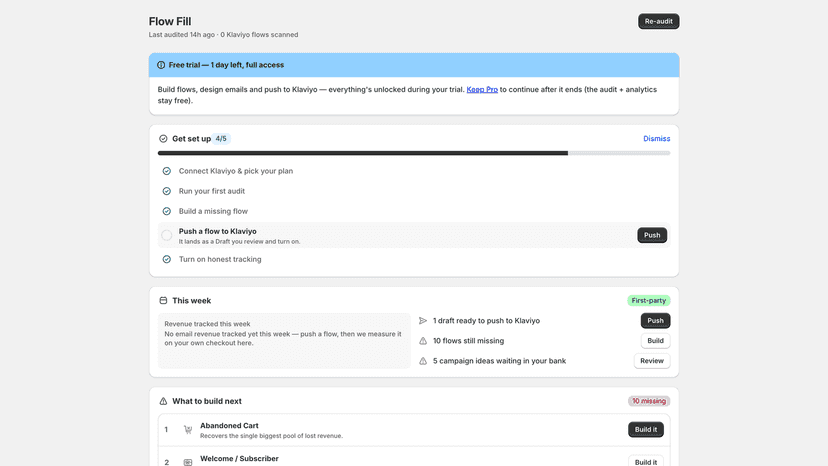Dismiss the Get set up card
Screen dimensions: 828x466
(656, 138)
